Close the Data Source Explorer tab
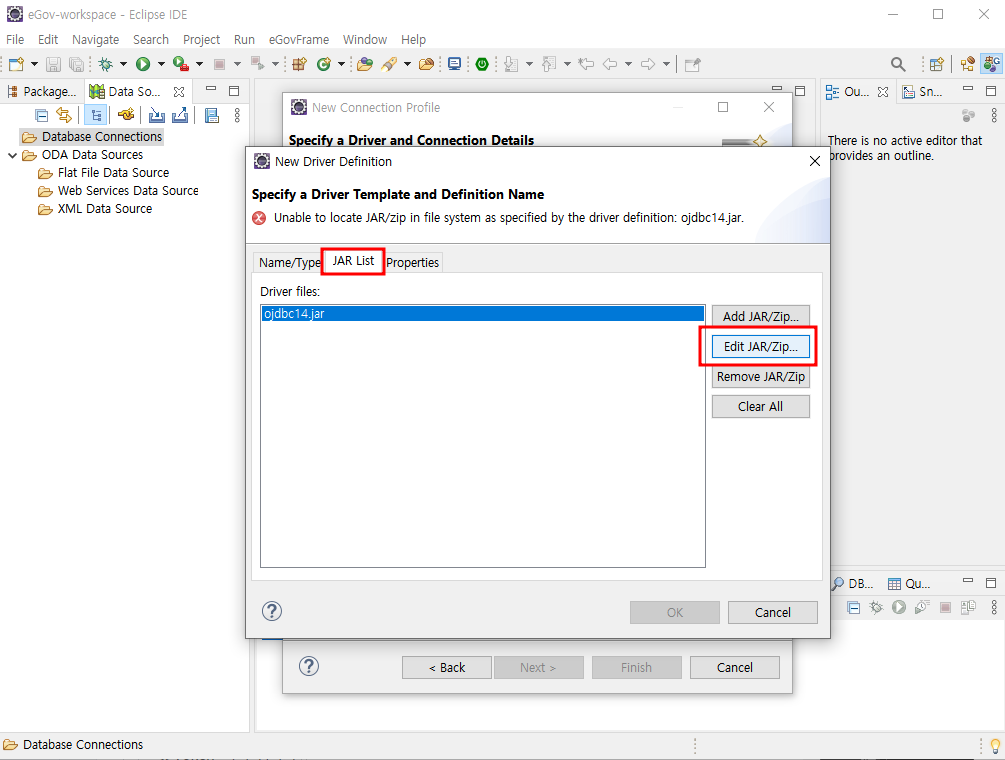Image resolution: width=1005 pixels, height=760 pixels. 179,92
